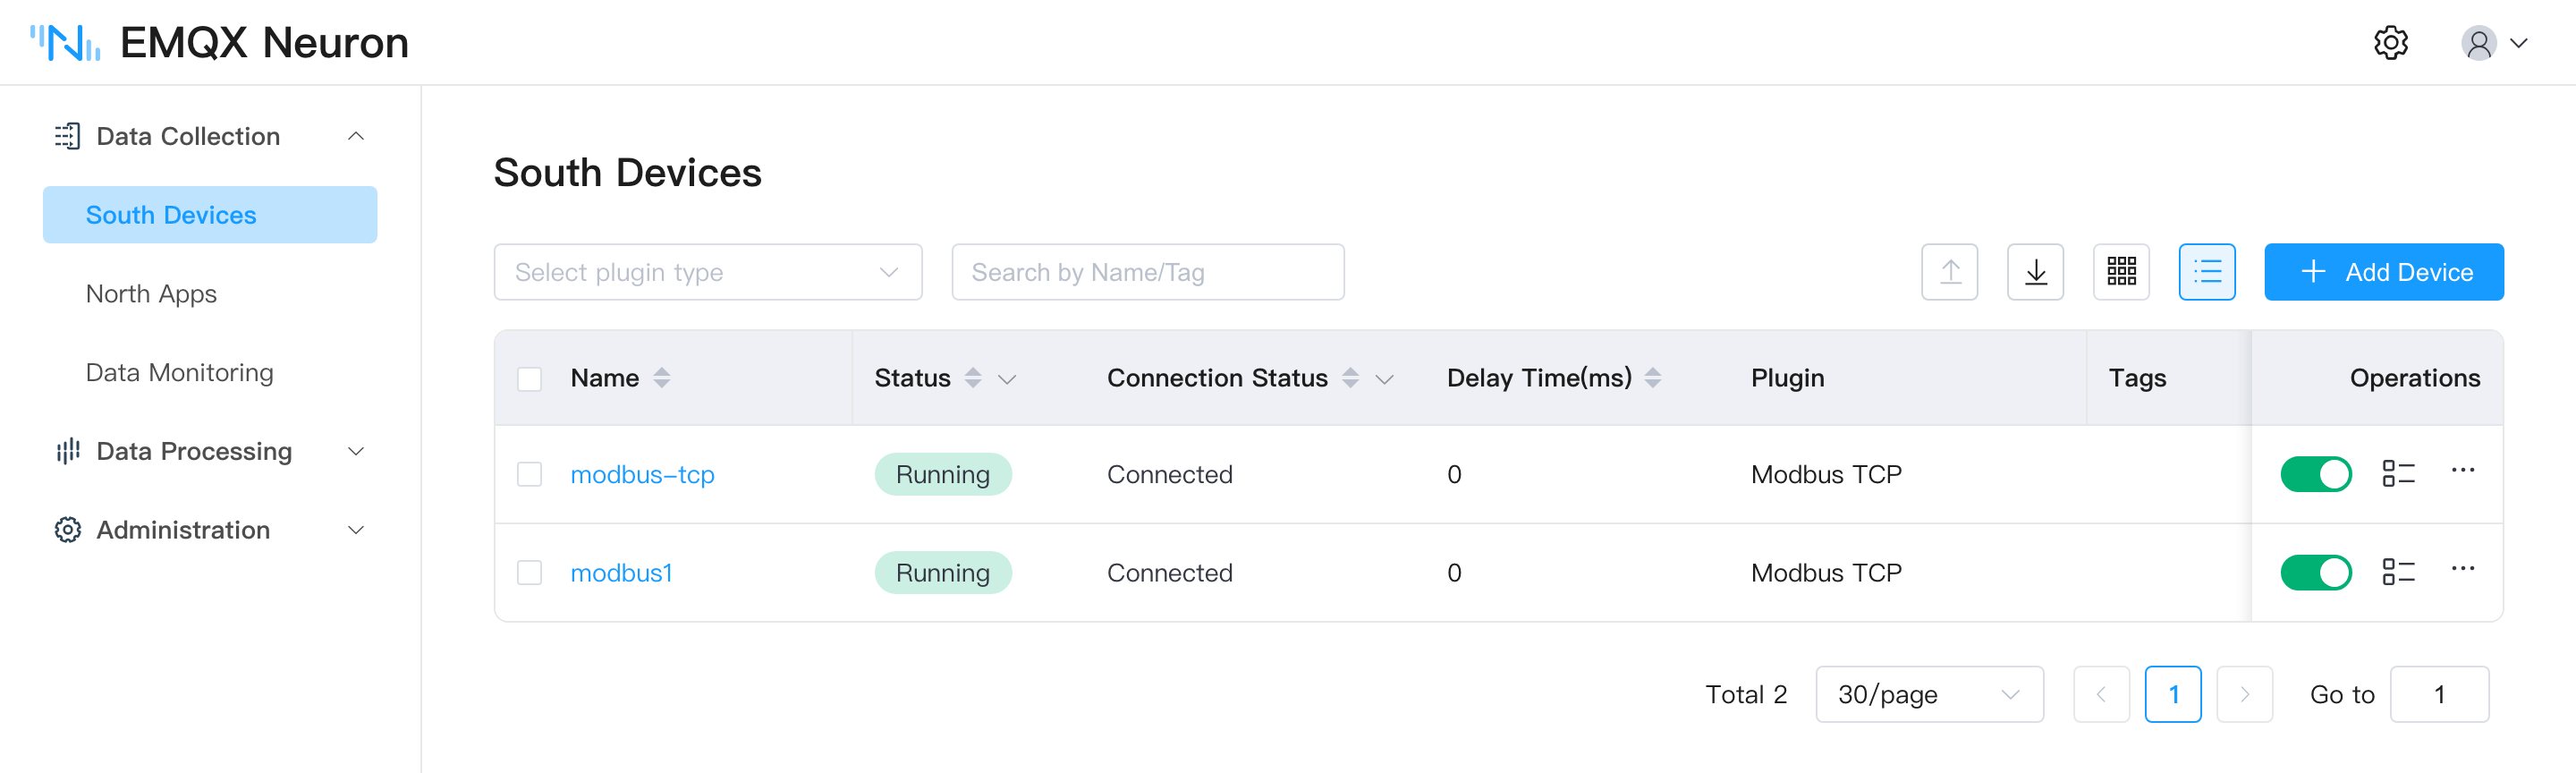Click the Running status of modbus-tcp
This screenshot has width=2576, height=773.
[x=943, y=474]
